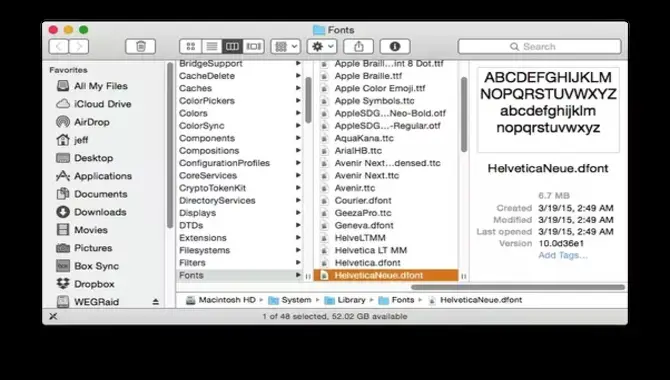Select Helvetica LT MM file

(370, 250)
